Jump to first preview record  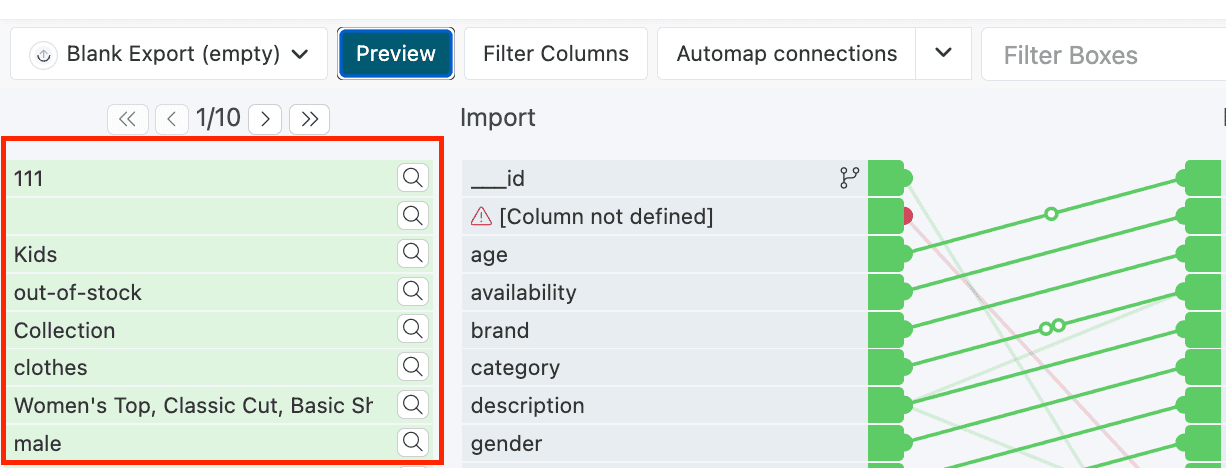pos(127,119)
